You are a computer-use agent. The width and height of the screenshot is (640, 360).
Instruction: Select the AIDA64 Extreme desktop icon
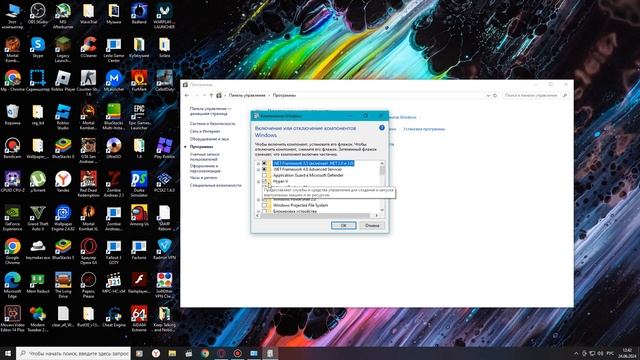pyautogui.click(x=139, y=319)
